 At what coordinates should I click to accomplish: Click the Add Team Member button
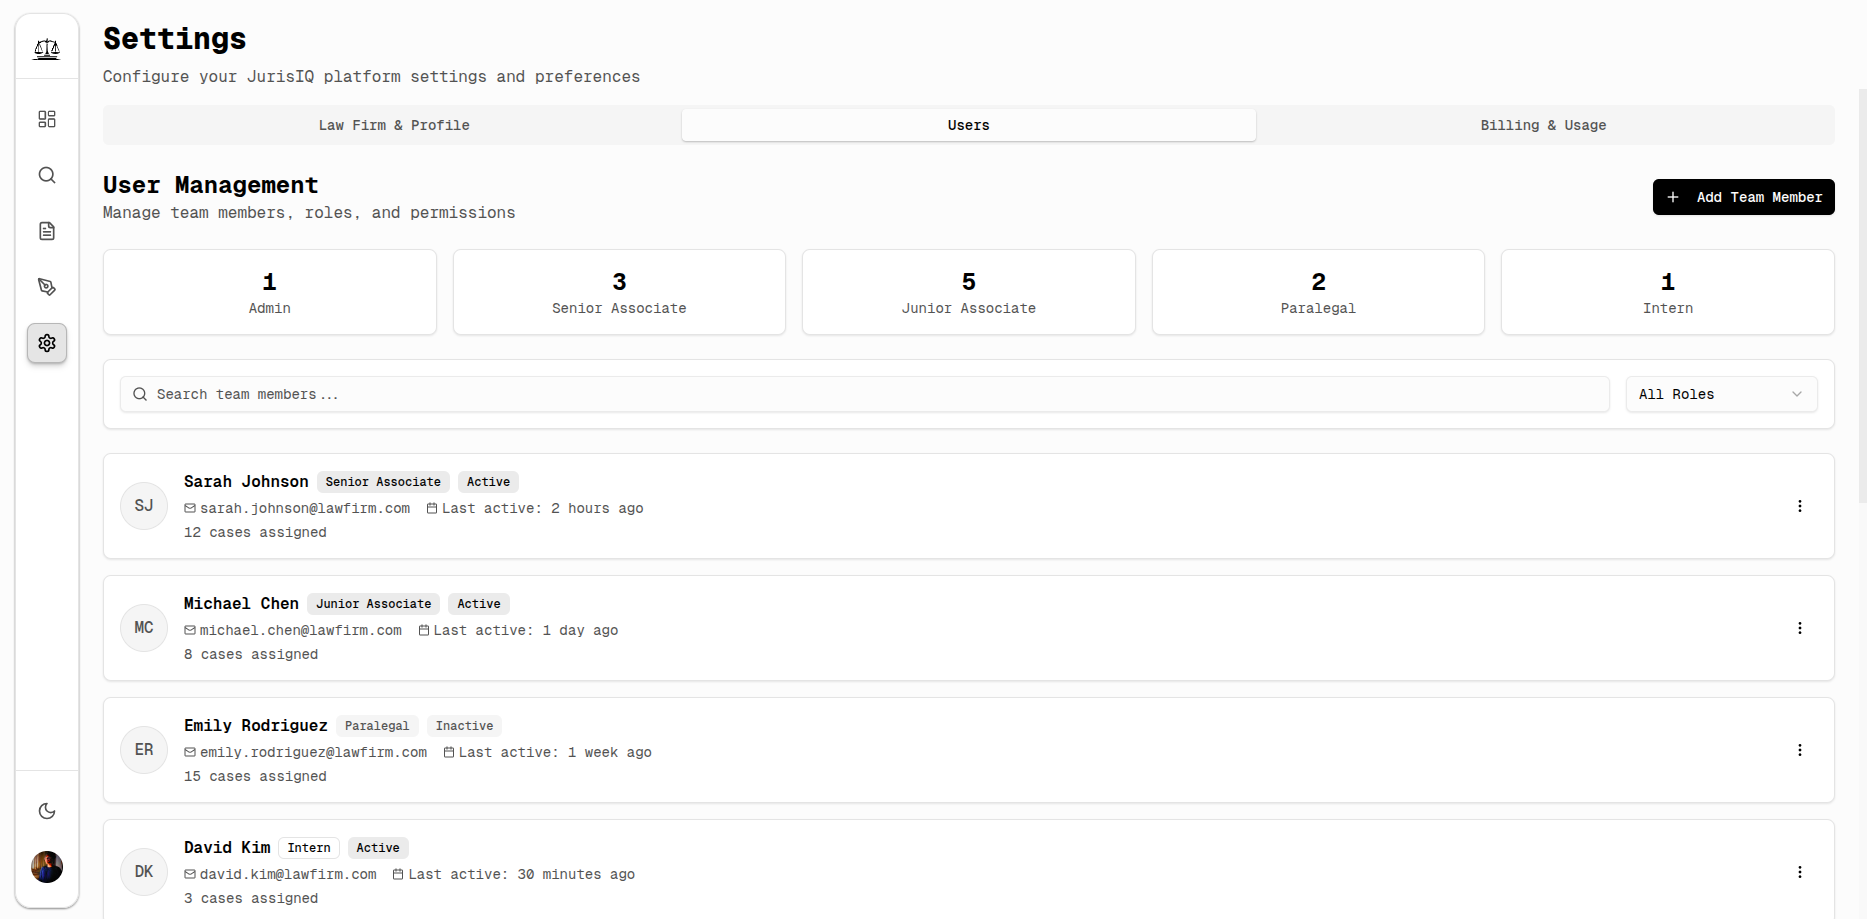[1743, 197]
